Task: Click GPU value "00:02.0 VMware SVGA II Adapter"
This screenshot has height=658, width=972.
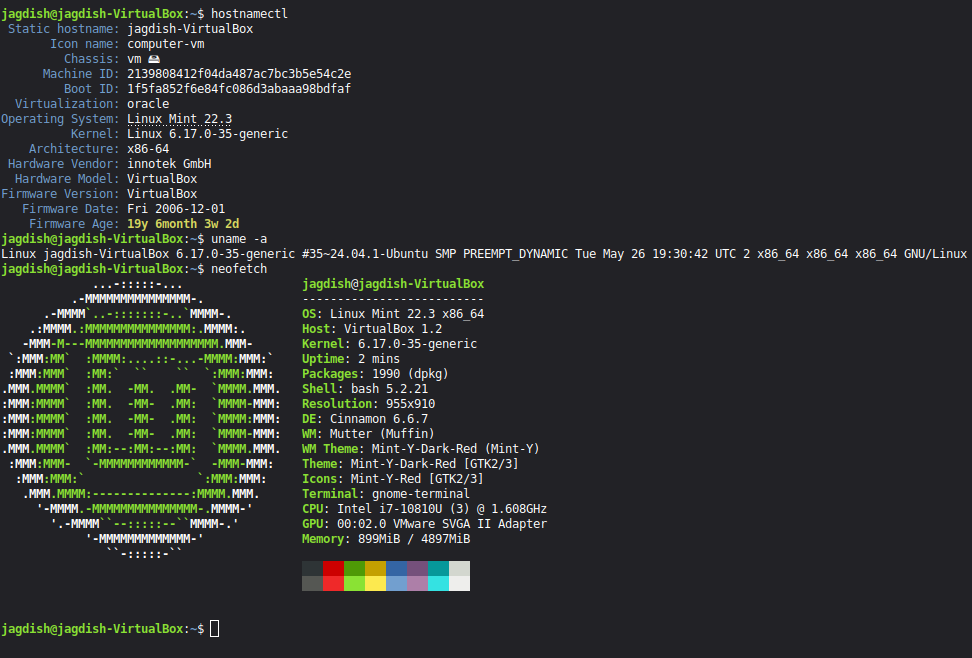Action: coord(442,524)
